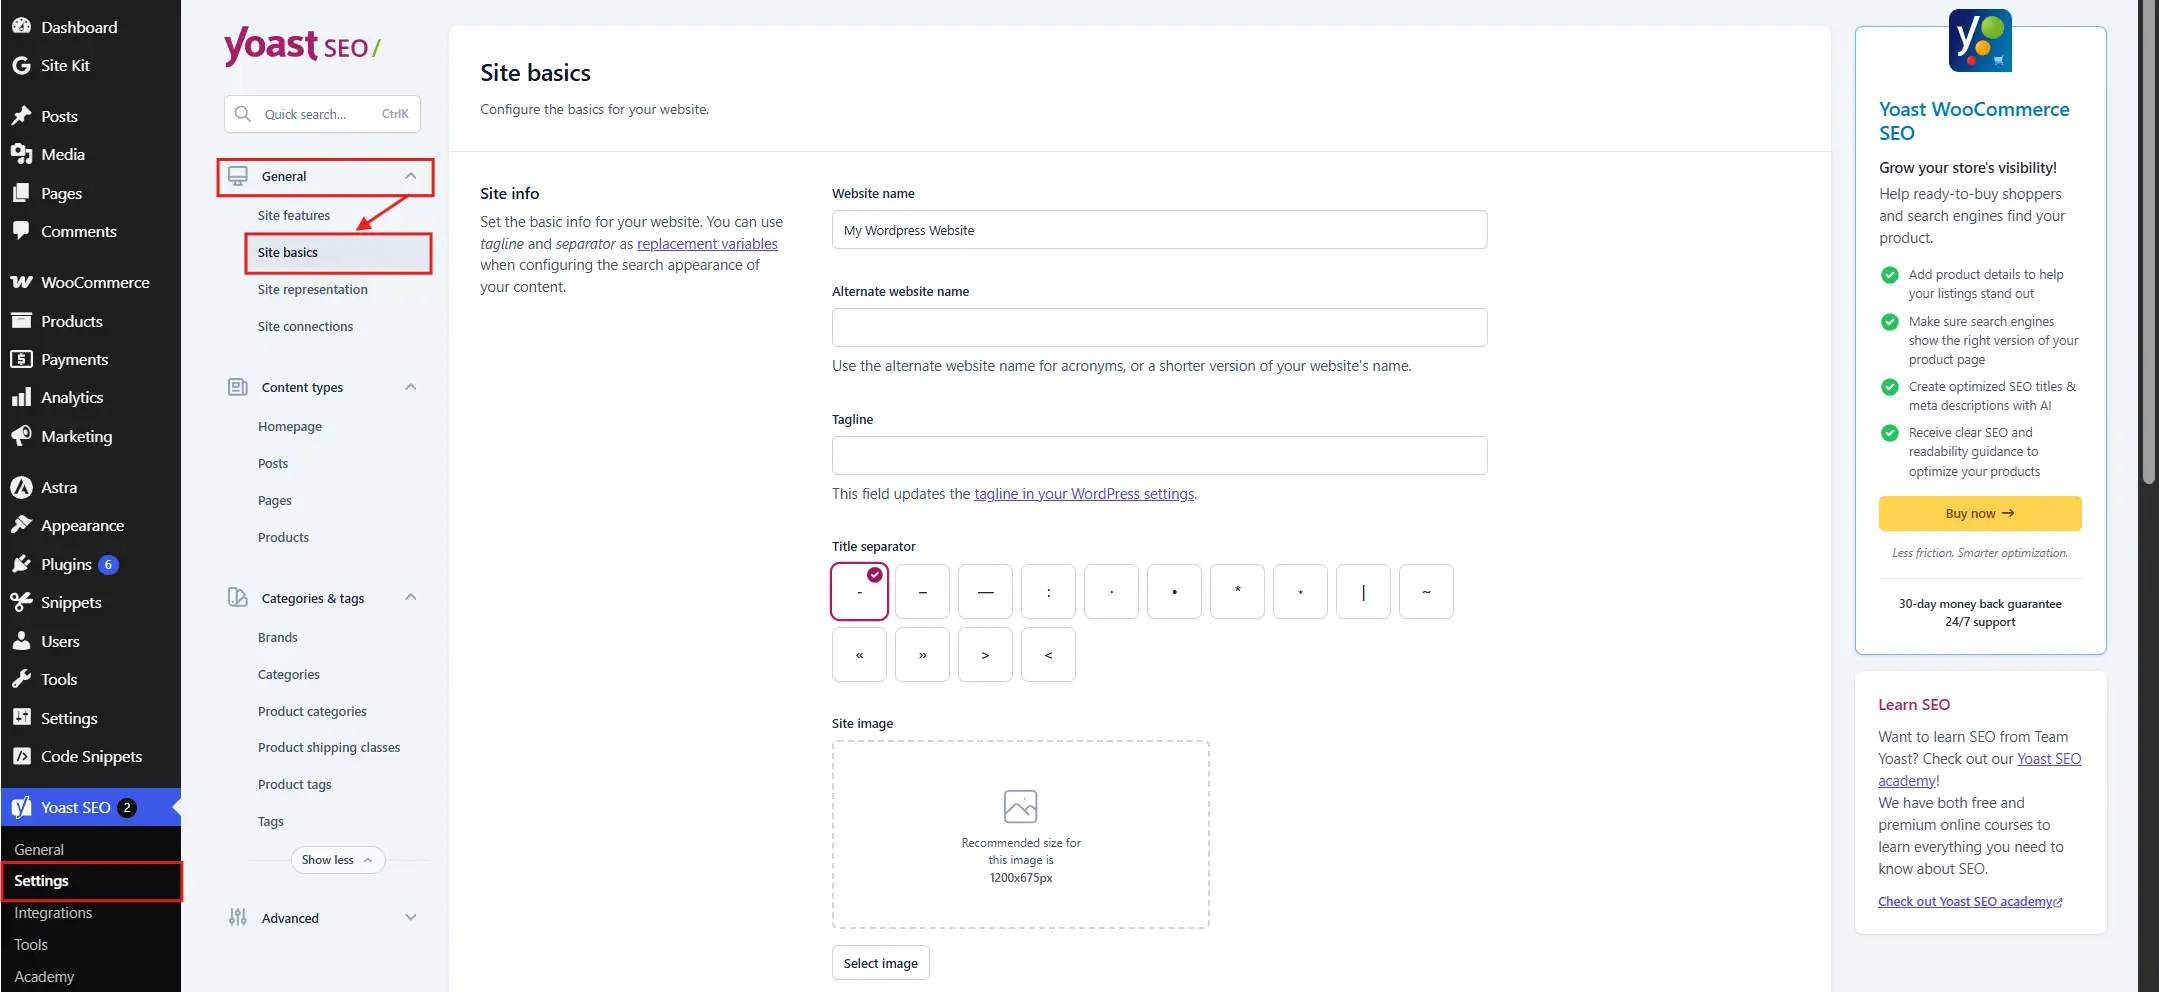The height and width of the screenshot is (992, 2159).
Task: Open Site features settings page
Action: [294, 215]
